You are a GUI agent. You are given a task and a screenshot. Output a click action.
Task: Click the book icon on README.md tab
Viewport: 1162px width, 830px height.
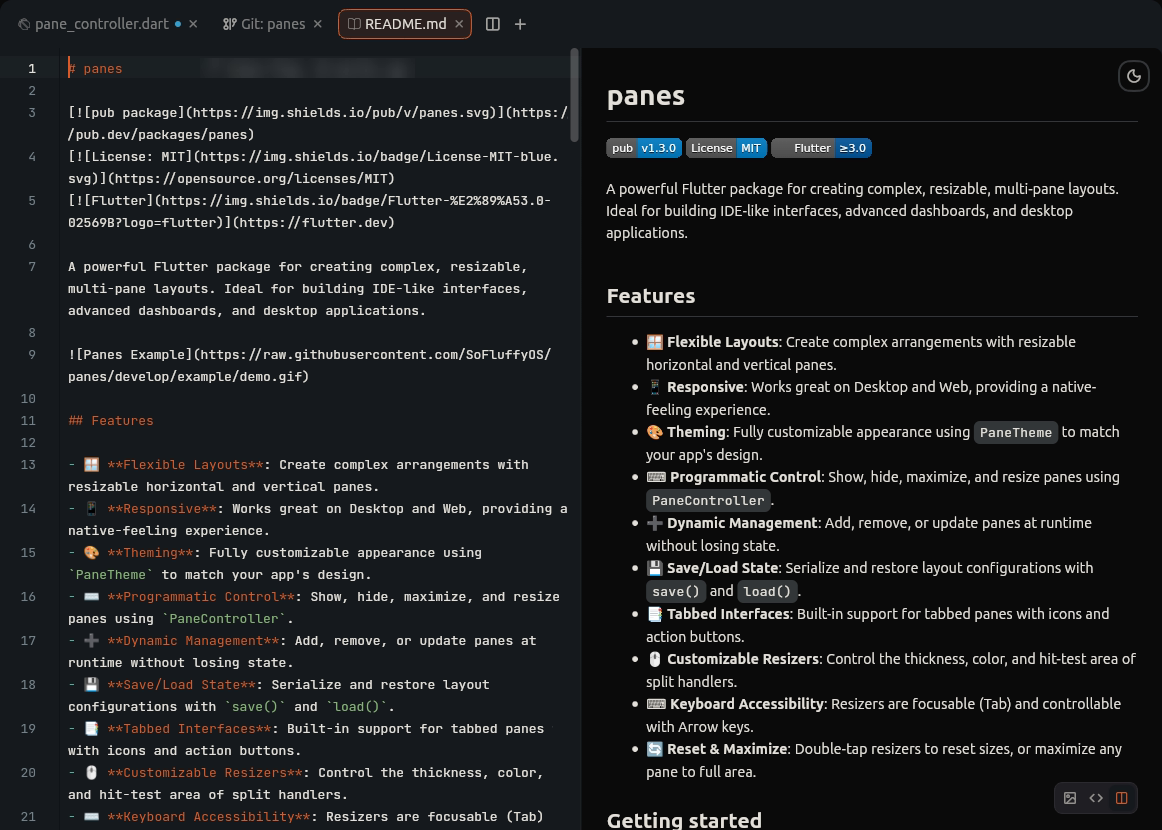point(354,24)
